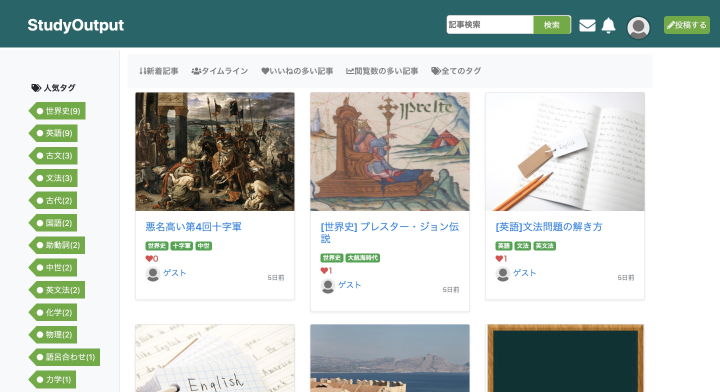Like the Prester John article heart
The height and width of the screenshot is (392, 720).
[x=324, y=271]
